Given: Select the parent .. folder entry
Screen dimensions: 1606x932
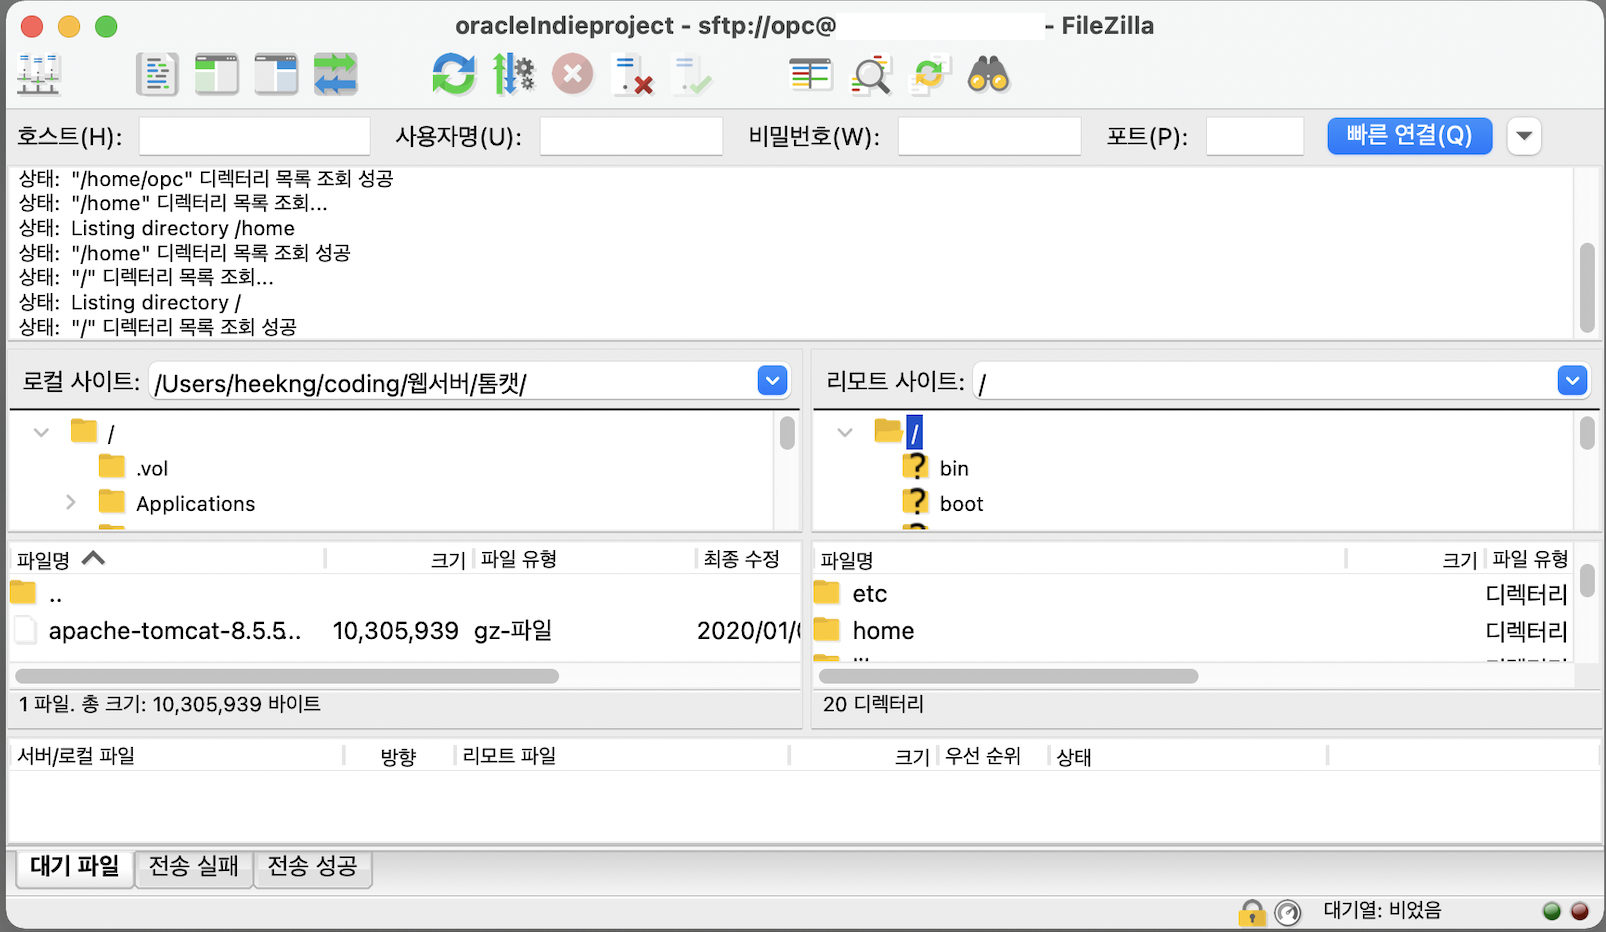Looking at the screenshot, I should coord(404,595).
